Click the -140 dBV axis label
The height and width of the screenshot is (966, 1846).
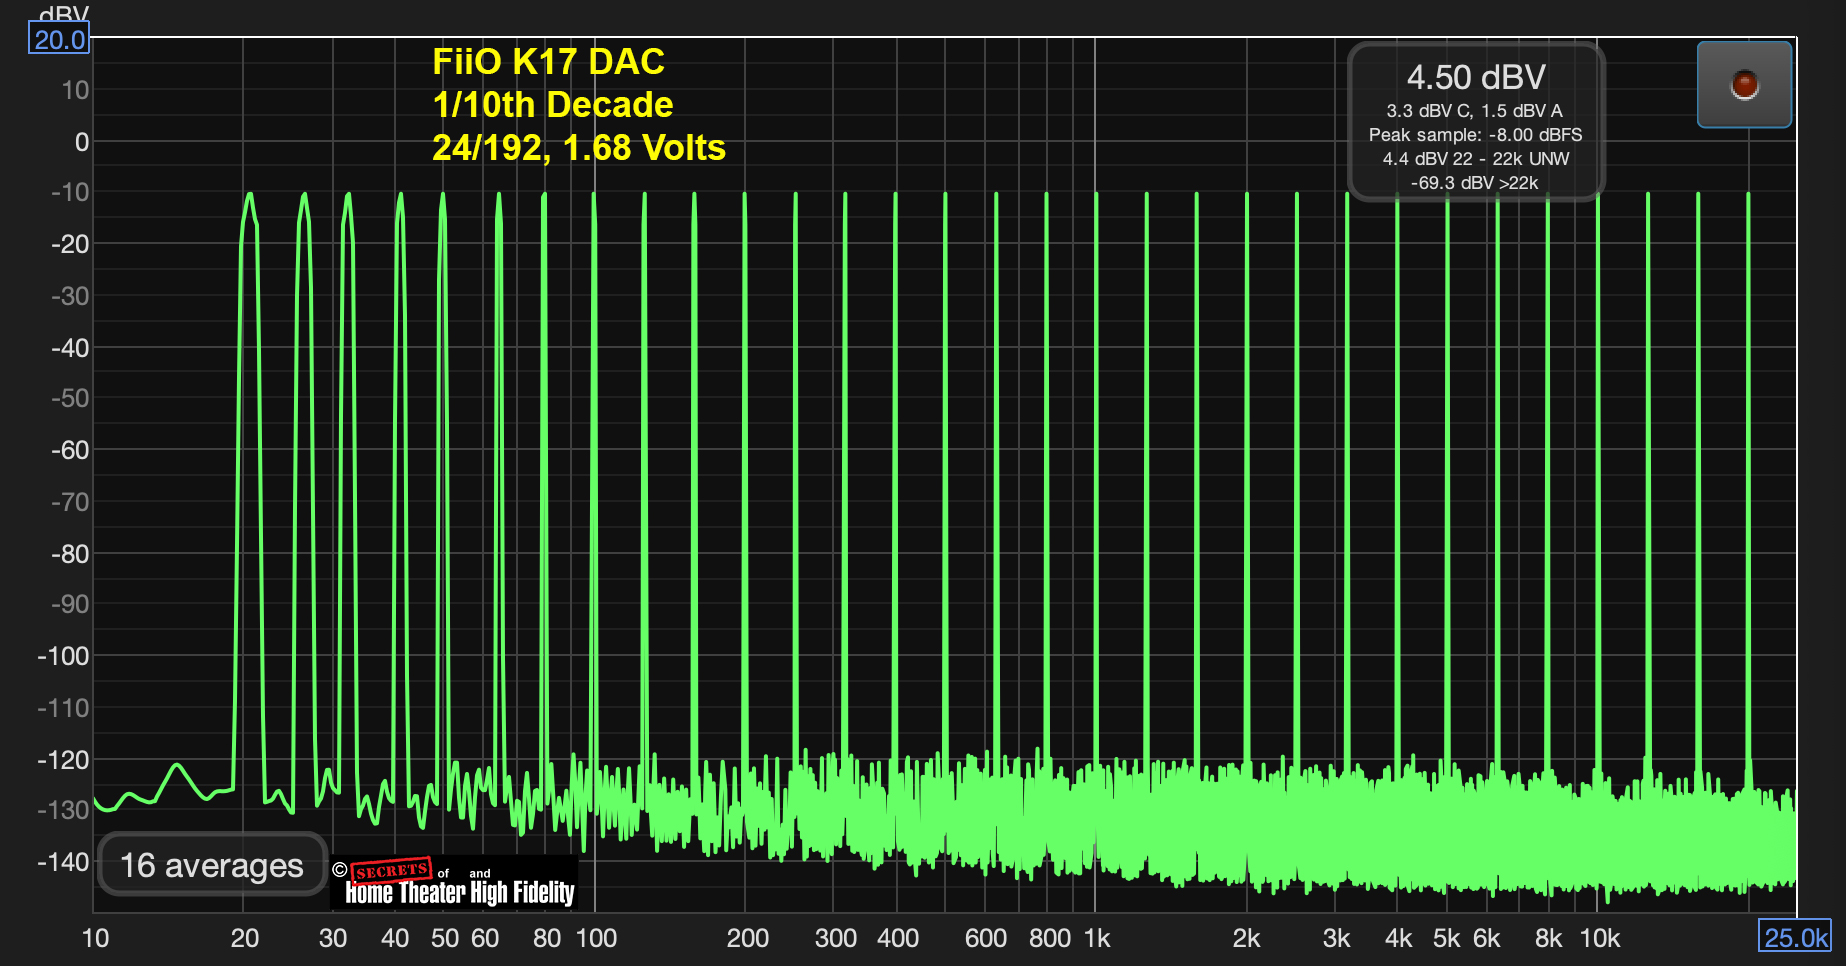click(63, 862)
